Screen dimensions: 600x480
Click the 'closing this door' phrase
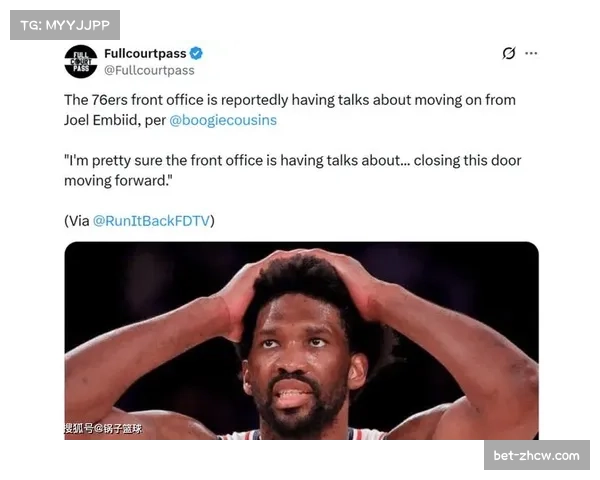[x=467, y=160]
